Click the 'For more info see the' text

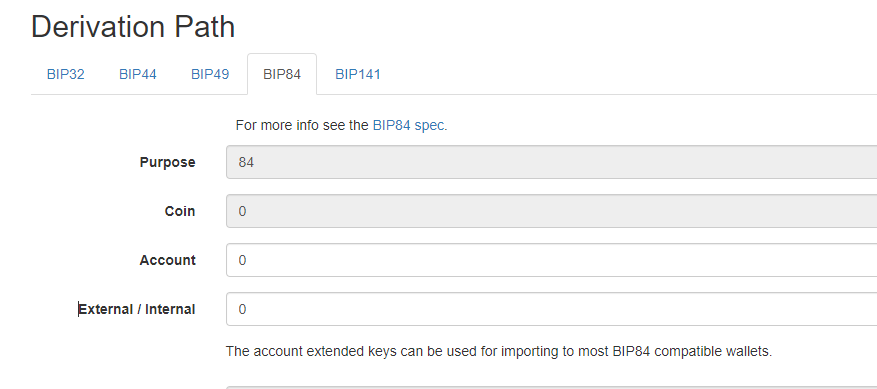point(302,125)
